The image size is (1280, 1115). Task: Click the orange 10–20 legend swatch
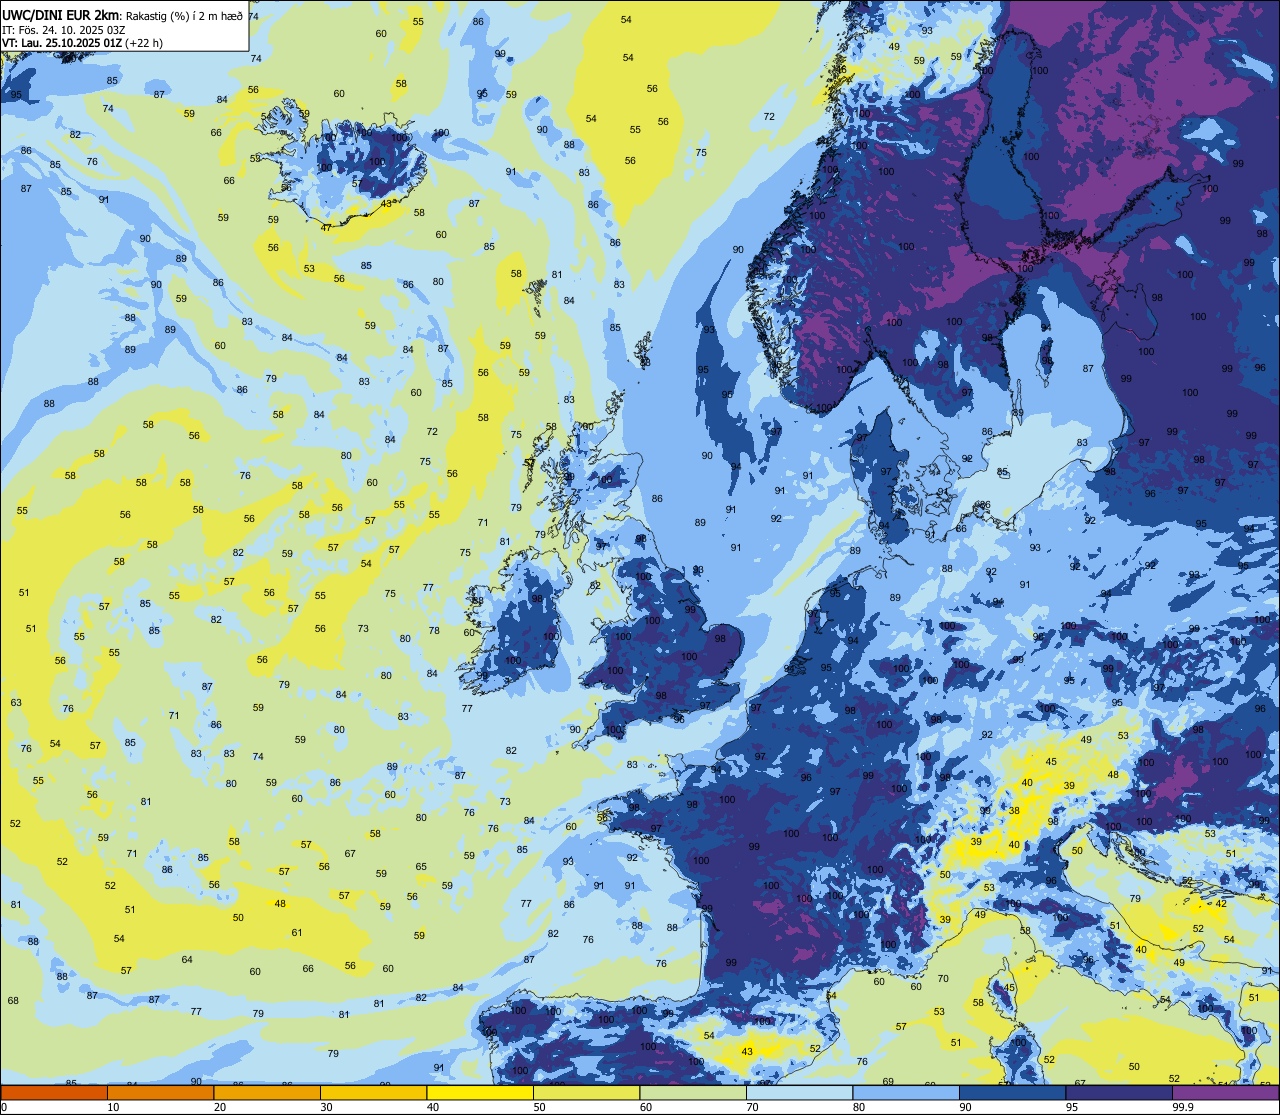tap(160, 1092)
